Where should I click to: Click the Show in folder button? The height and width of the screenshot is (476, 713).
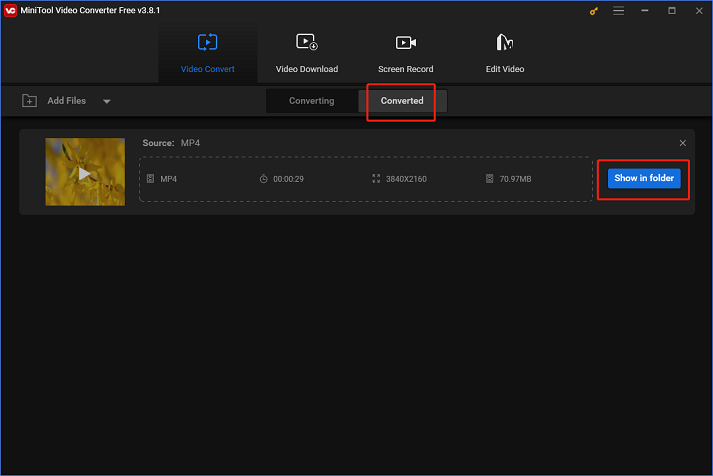tap(644, 178)
